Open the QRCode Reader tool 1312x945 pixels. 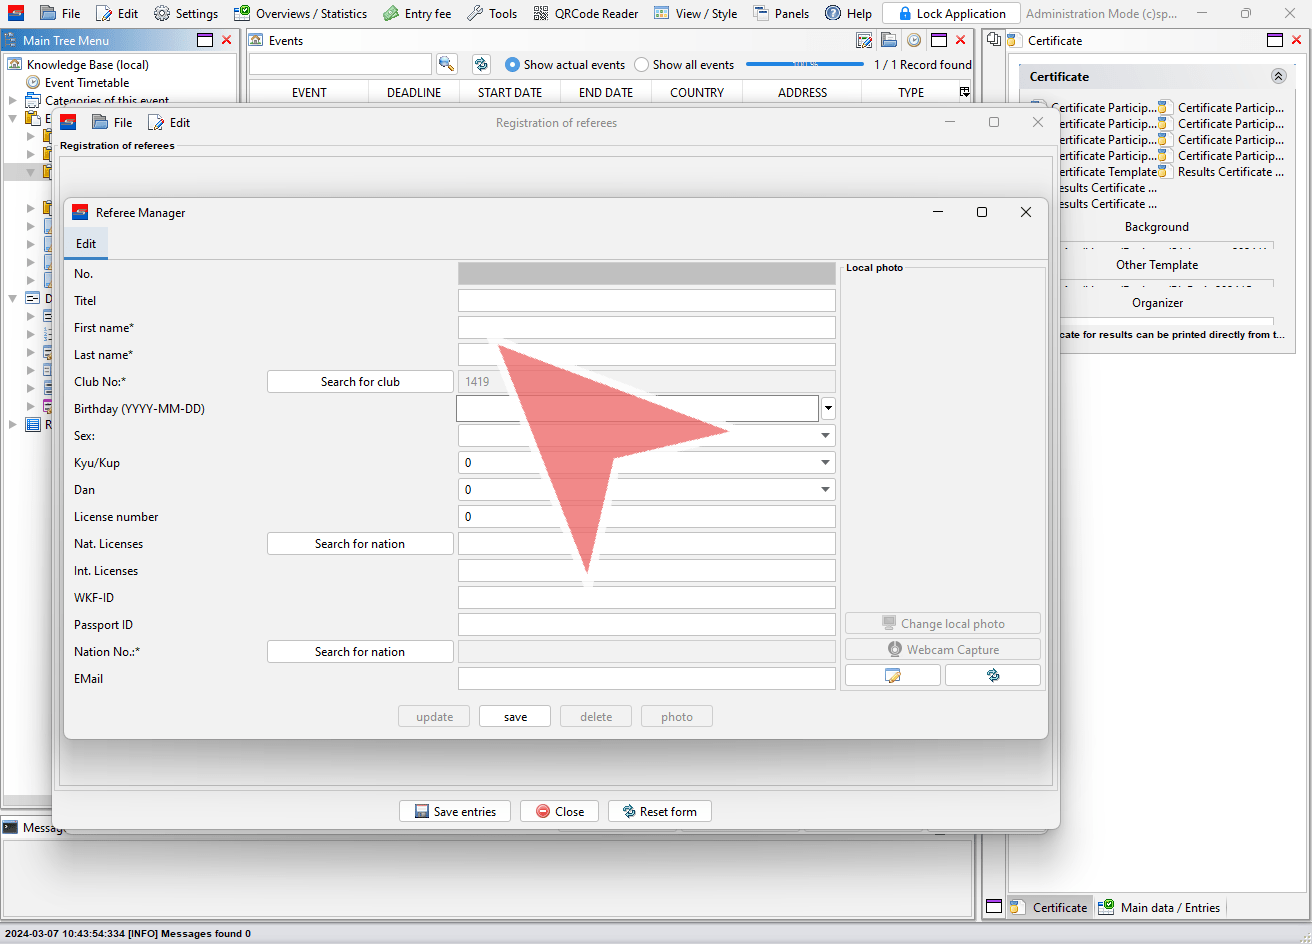click(x=586, y=13)
